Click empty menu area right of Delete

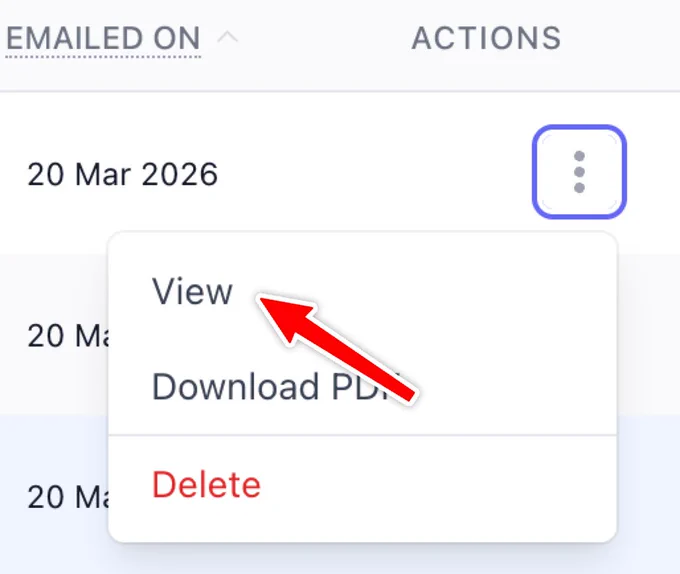(438, 484)
